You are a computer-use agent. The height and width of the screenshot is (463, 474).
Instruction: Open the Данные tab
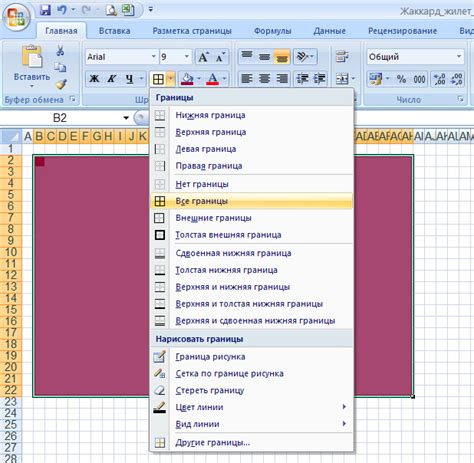coord(329,31)
